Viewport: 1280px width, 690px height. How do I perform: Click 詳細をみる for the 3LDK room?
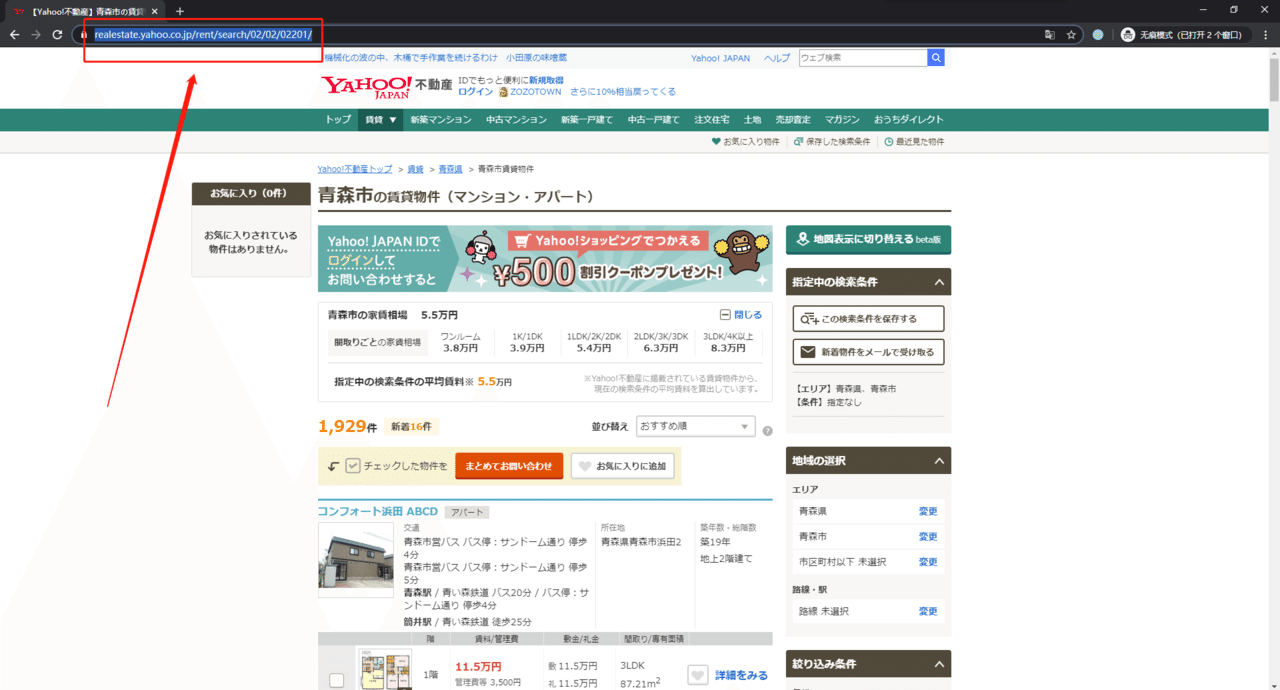(741, 676)
